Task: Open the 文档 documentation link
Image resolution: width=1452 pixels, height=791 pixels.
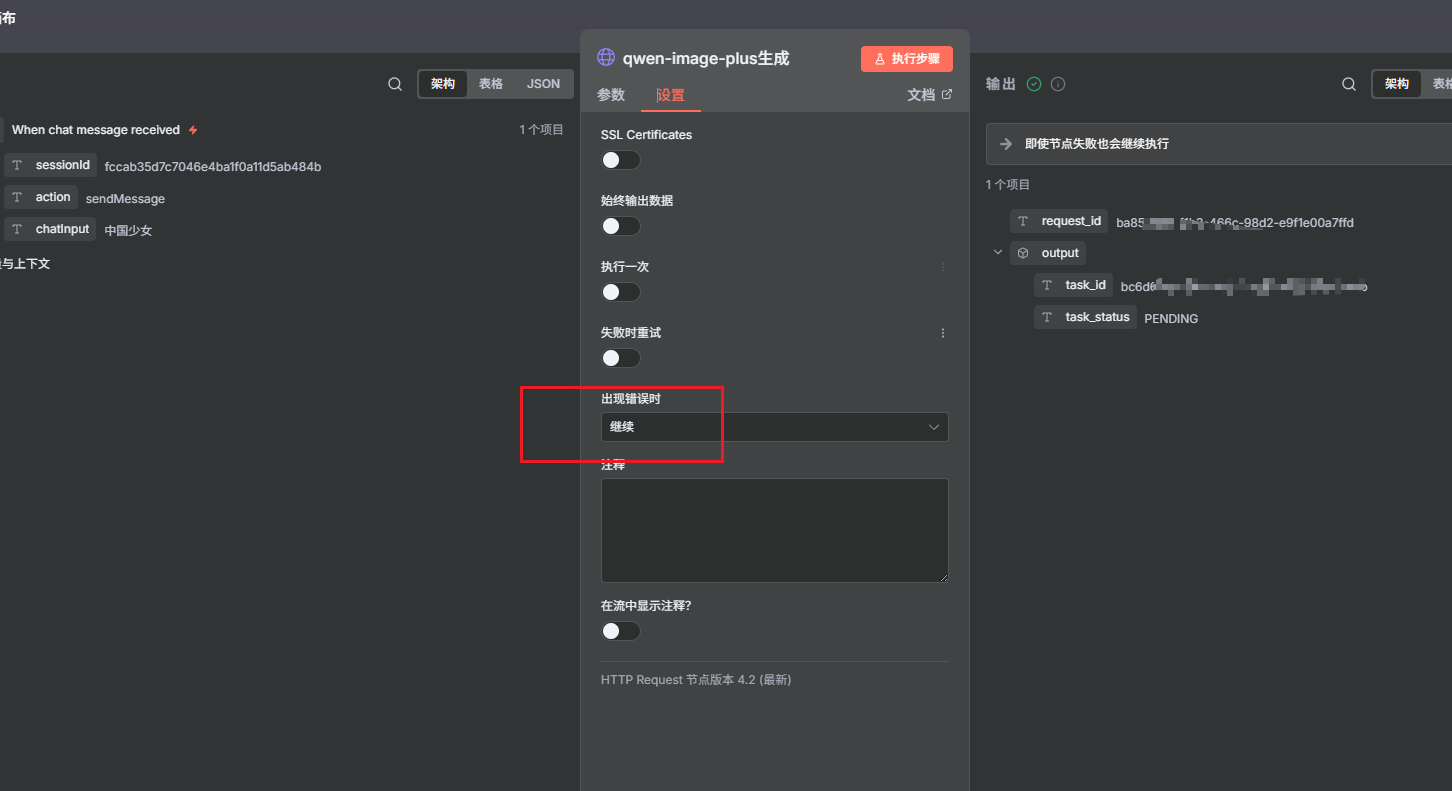Action: (x=930, y=95)
